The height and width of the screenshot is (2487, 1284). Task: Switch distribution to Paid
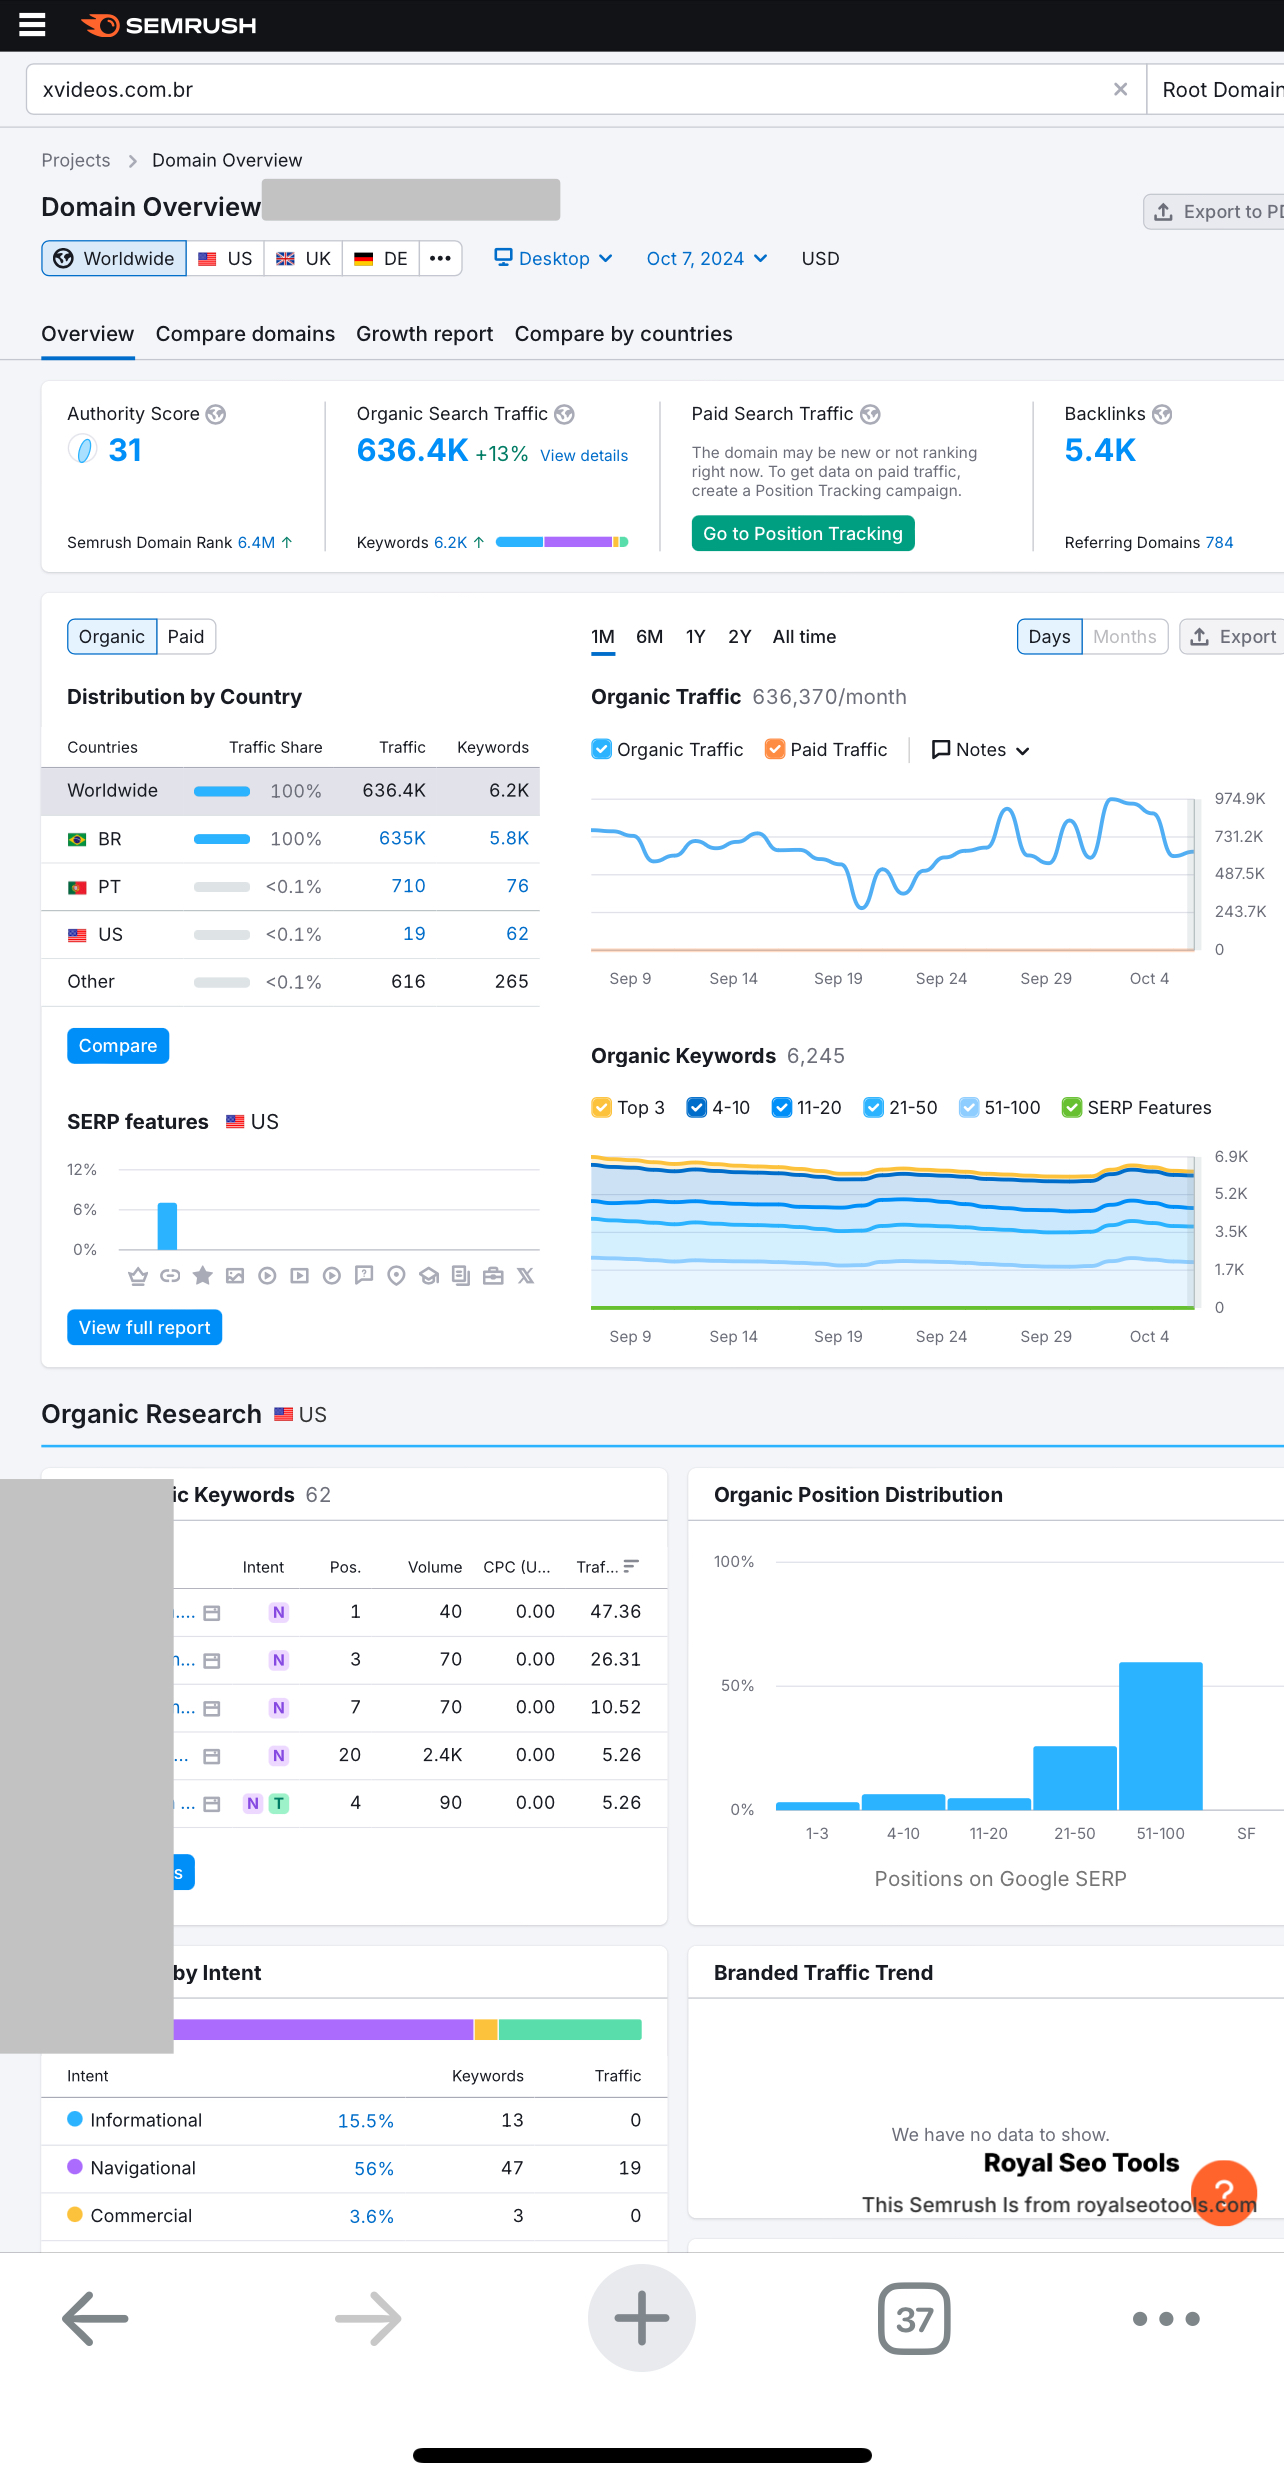pyautogui.click(x=186, y=637)
